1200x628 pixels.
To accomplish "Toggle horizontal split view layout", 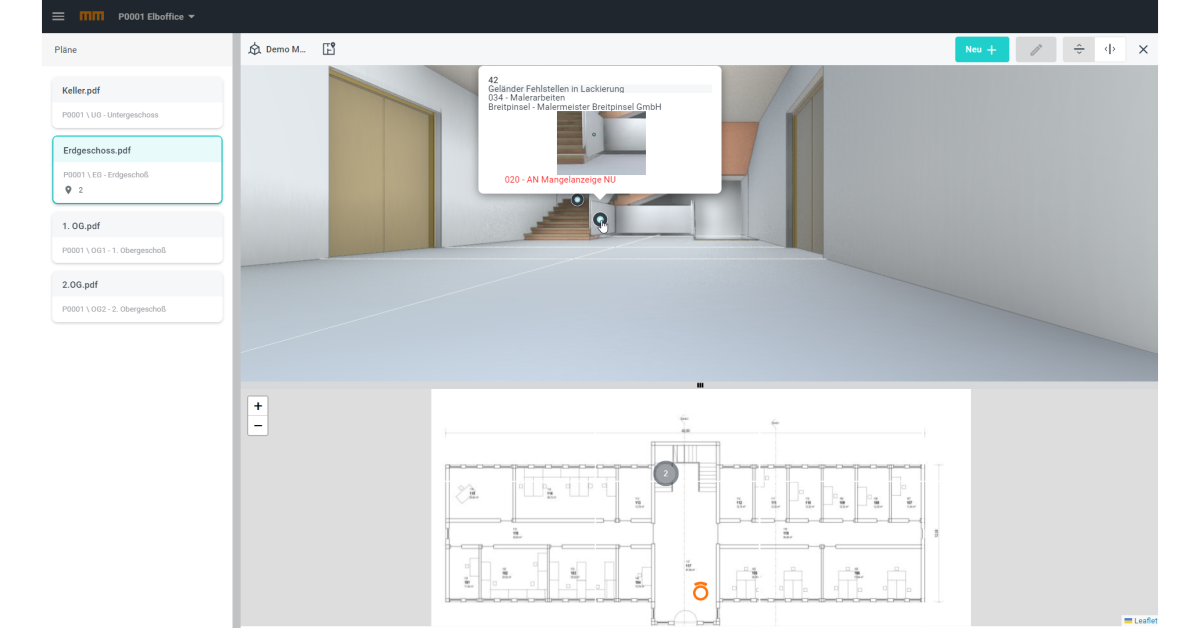I will 1078,49.
